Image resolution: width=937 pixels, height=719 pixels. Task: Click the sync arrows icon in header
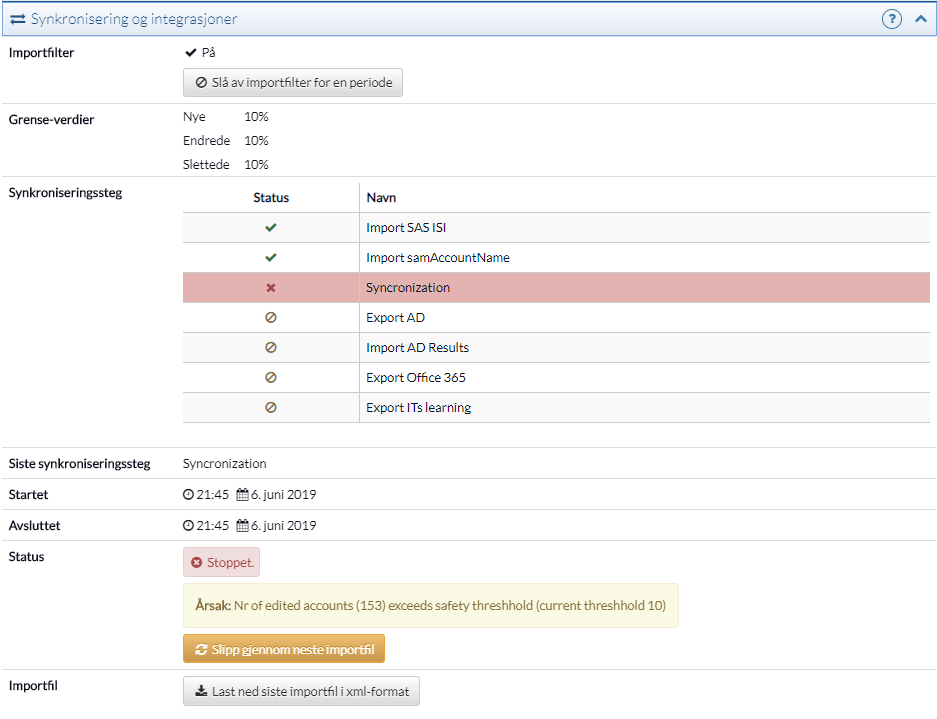point(18,19)
